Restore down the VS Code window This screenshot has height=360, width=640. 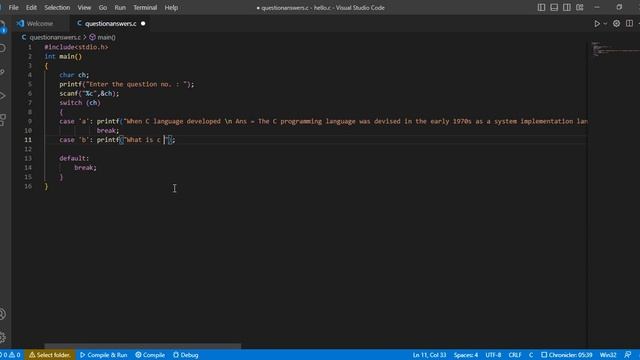click(x=619, y=7)
